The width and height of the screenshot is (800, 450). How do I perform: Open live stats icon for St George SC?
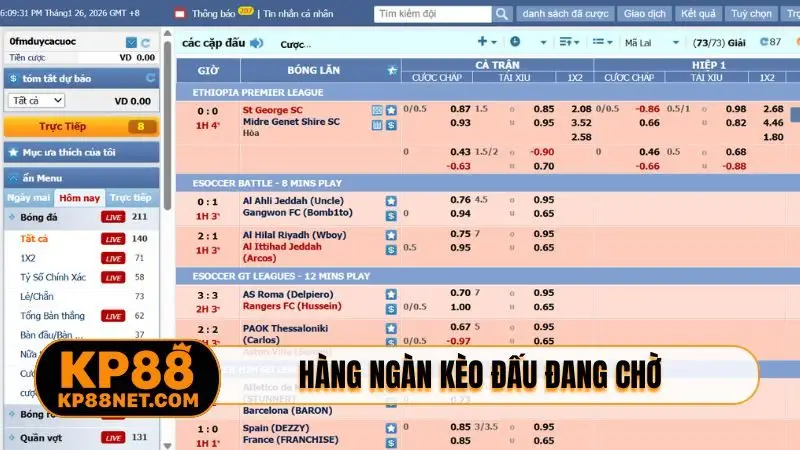click(377, 110)
